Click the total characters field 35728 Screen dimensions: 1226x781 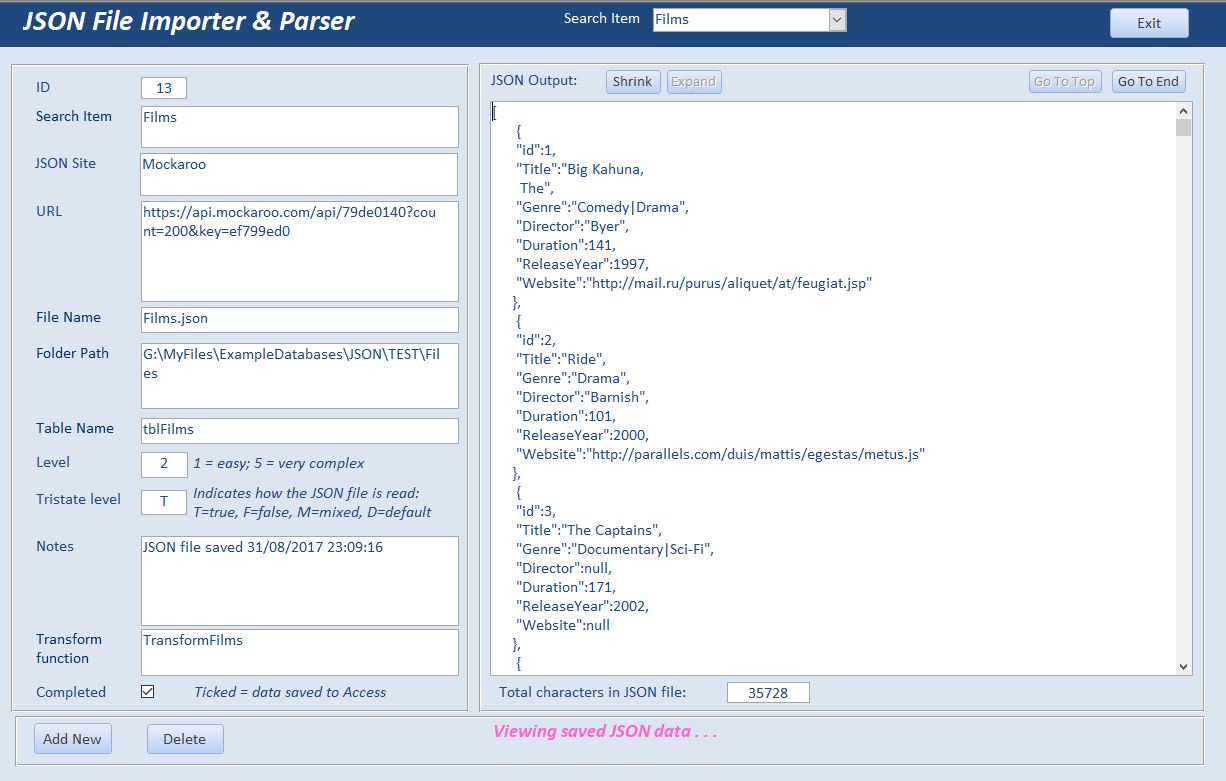(768, 693)
